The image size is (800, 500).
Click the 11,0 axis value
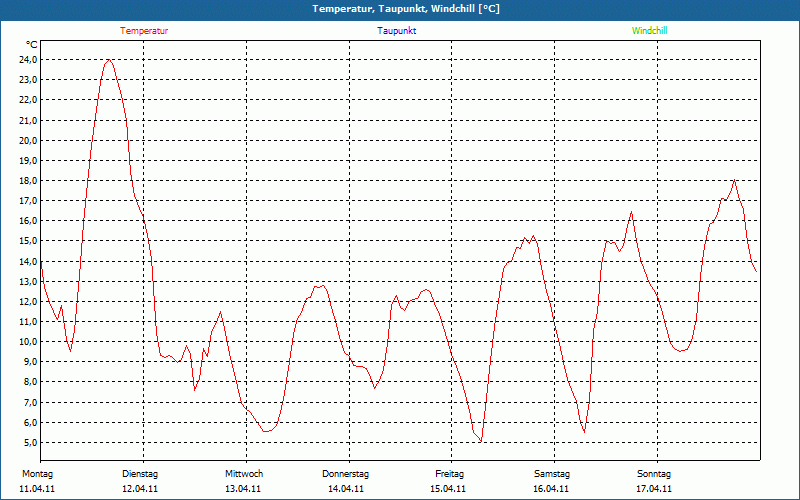tap(28, 321)
